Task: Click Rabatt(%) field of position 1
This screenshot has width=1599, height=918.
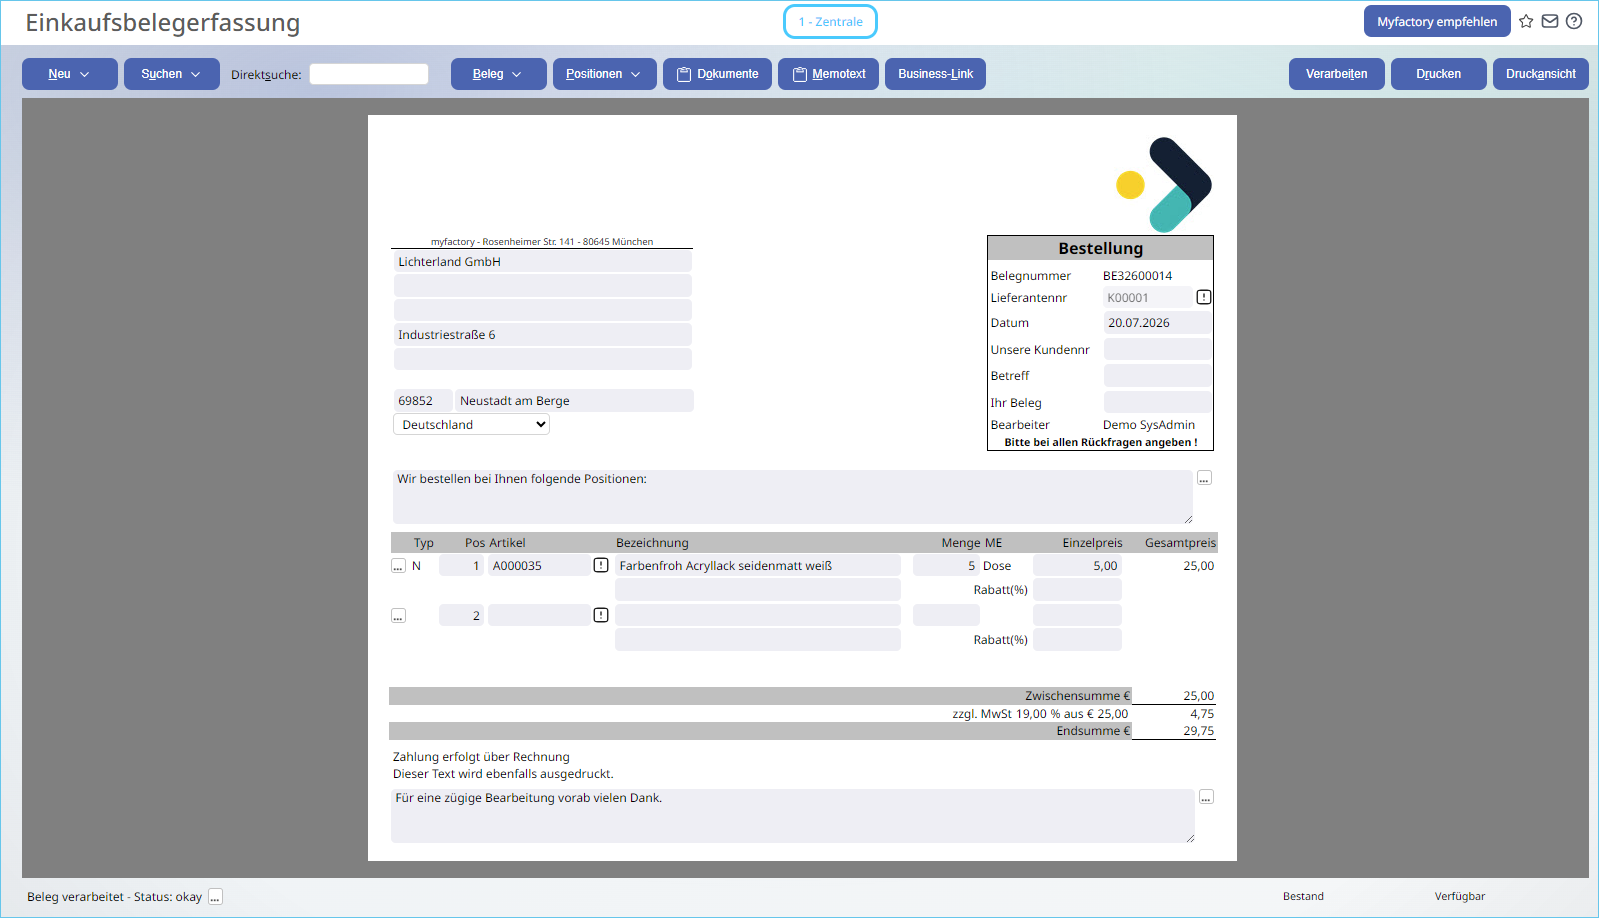Action: click(x=1077, y=589)
